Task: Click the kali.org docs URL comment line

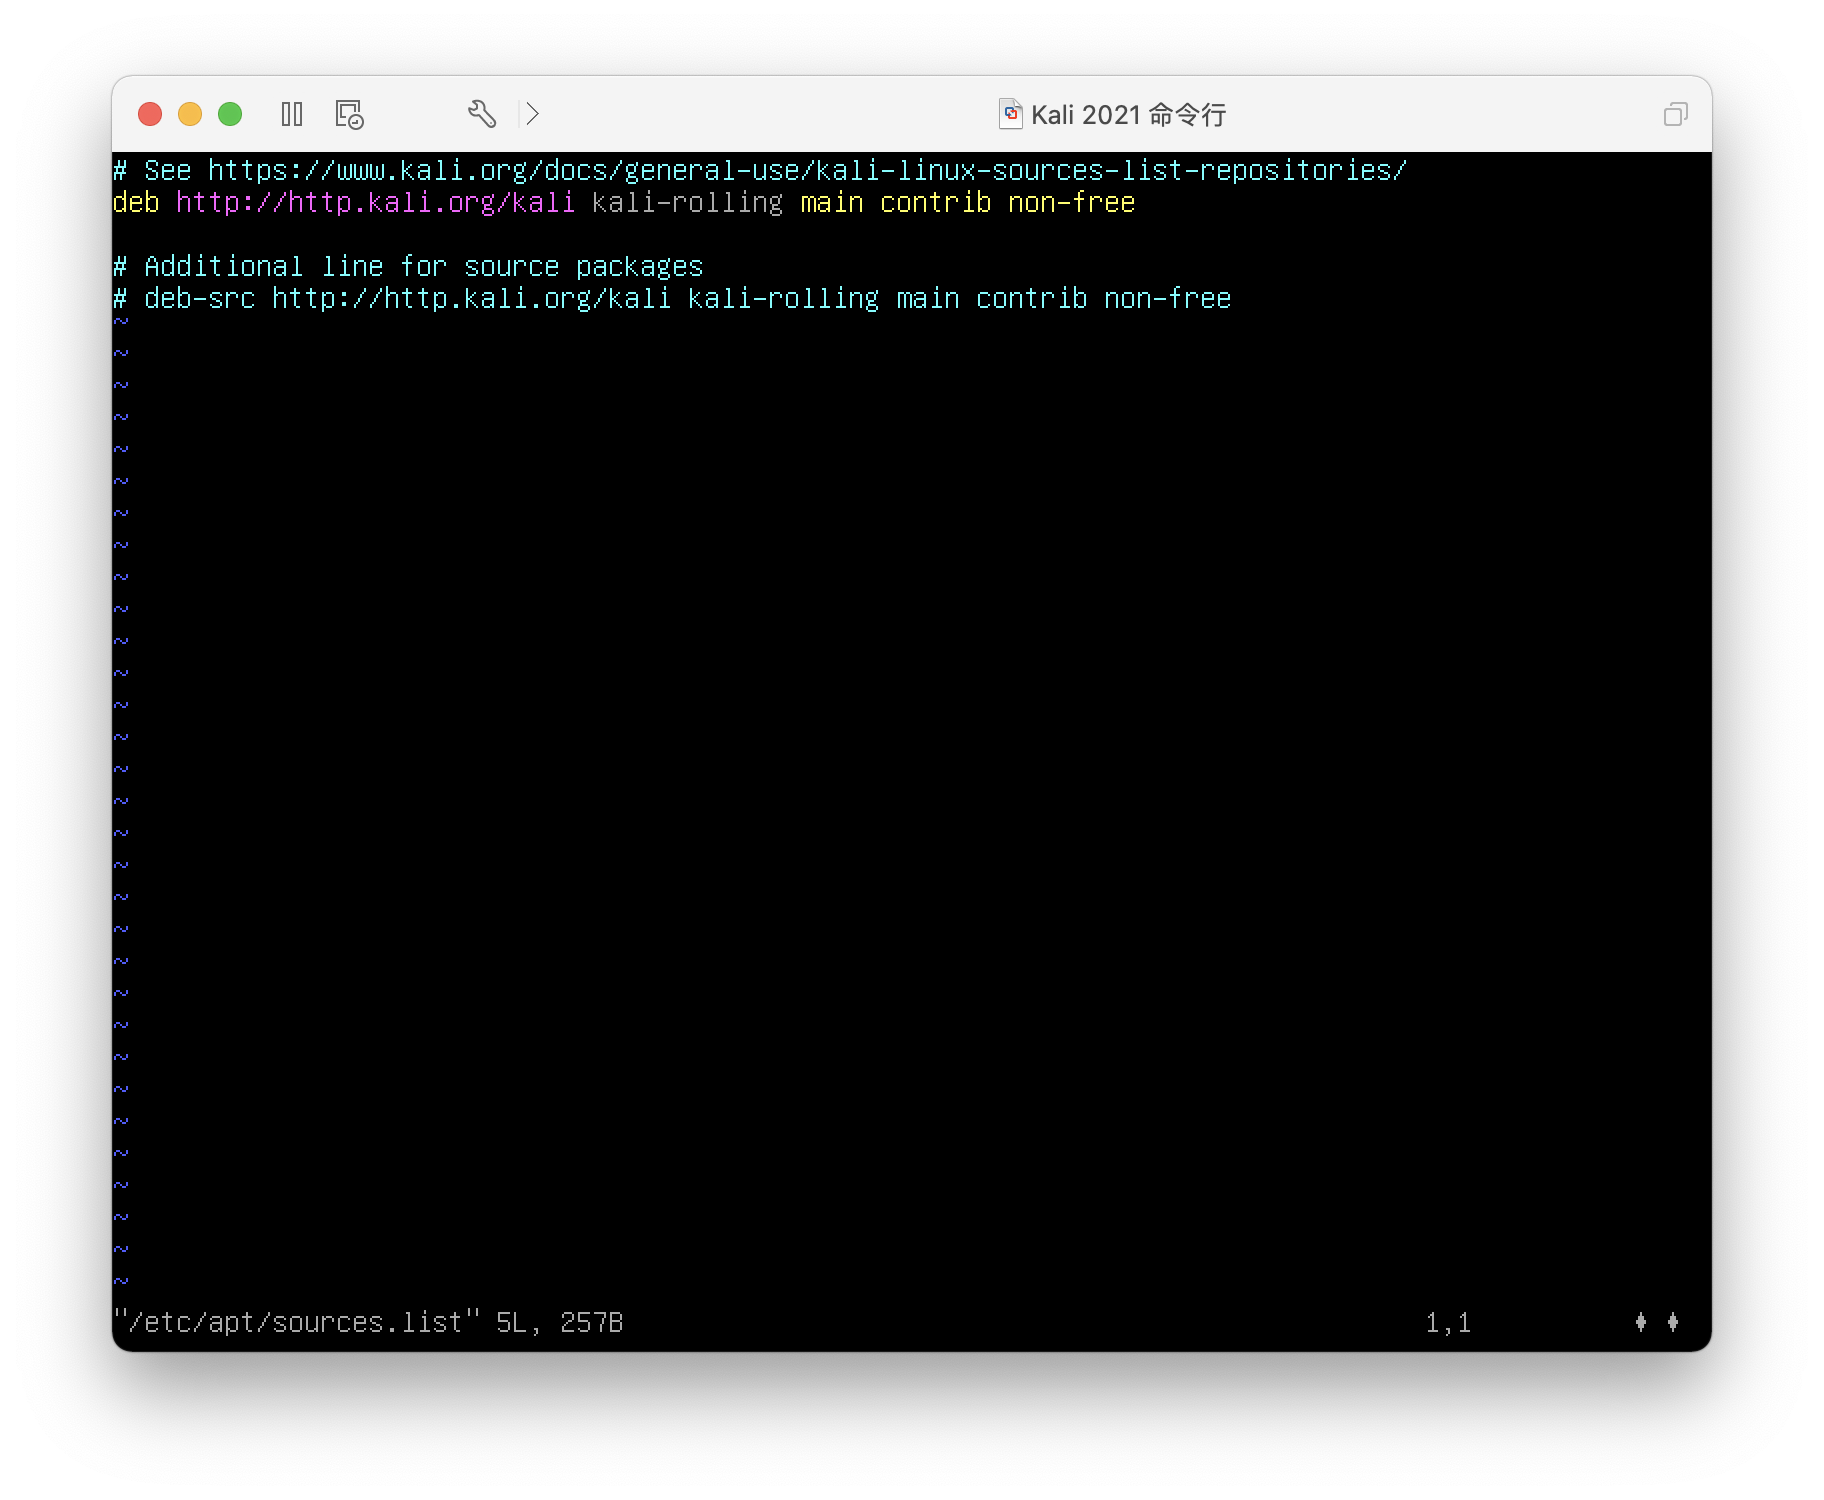Action: (760, 171)
